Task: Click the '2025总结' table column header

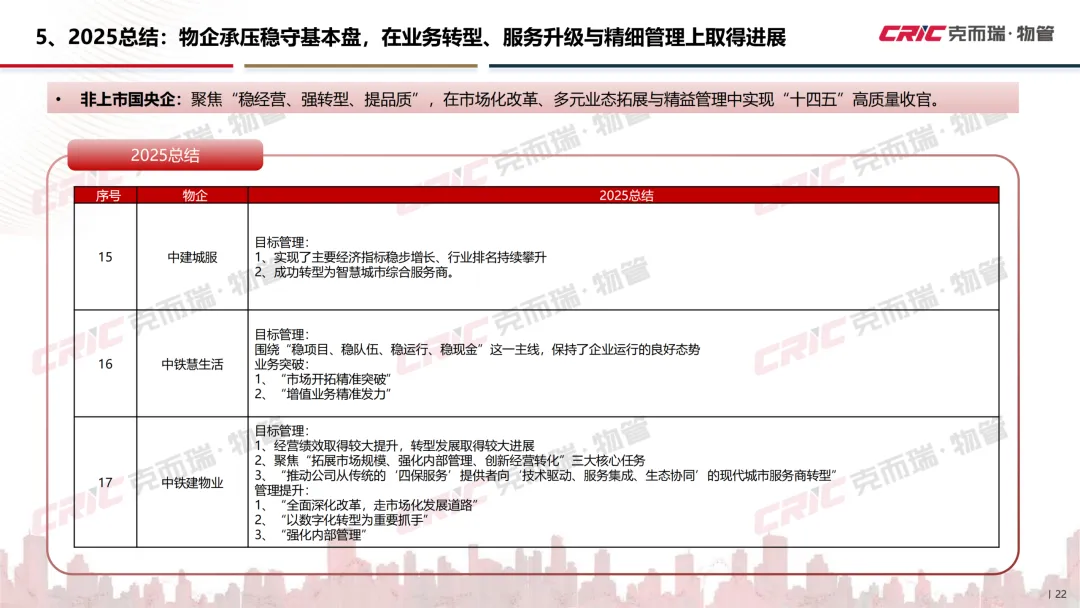Action: coord(625,196)
